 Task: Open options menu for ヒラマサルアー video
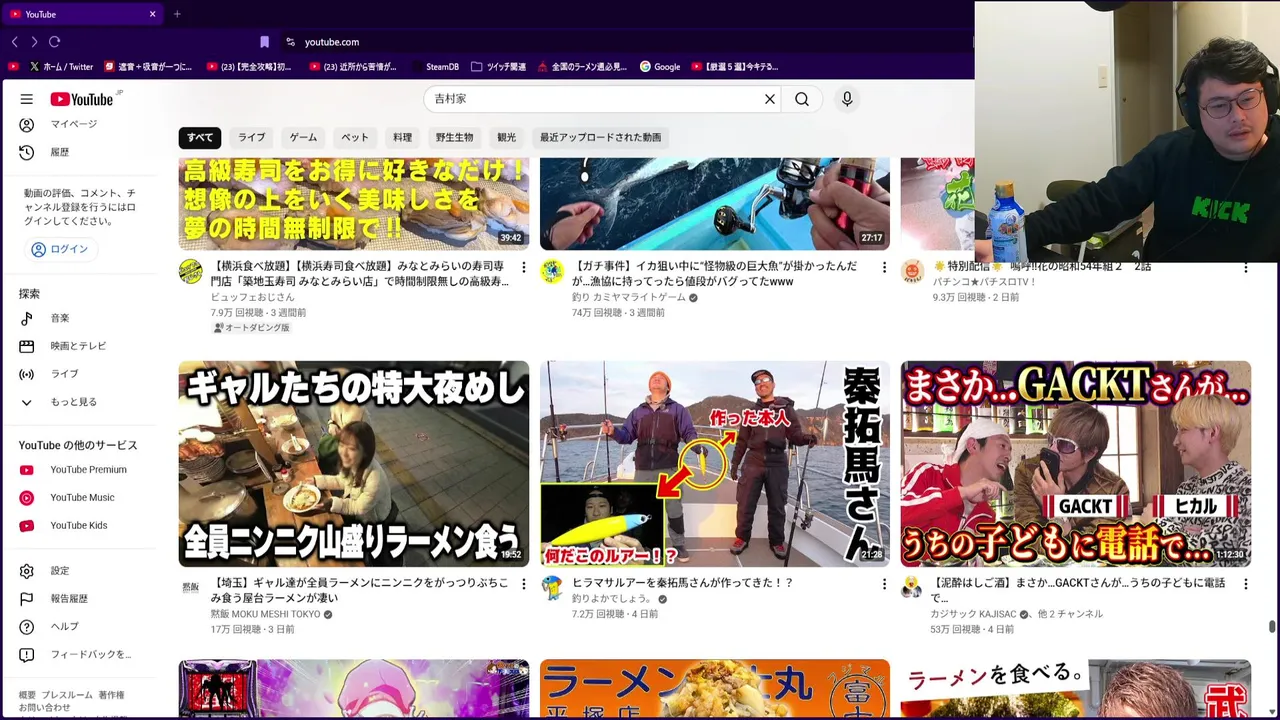click(884, 584)
